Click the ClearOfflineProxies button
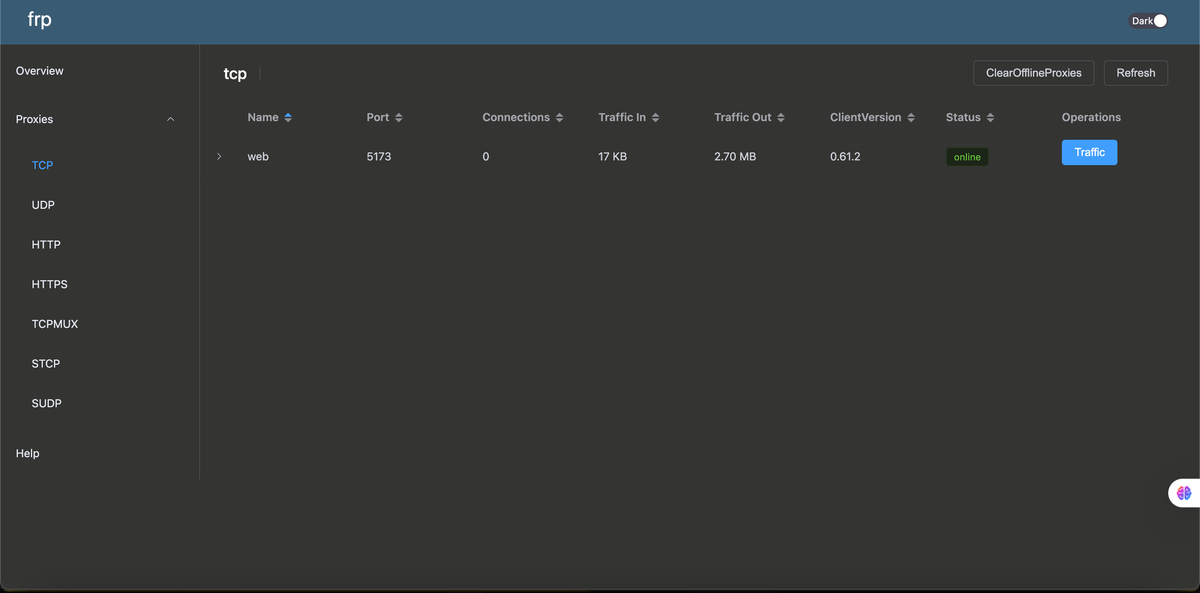Viewport: 1200px width, 593px height. pos(1033,73)
